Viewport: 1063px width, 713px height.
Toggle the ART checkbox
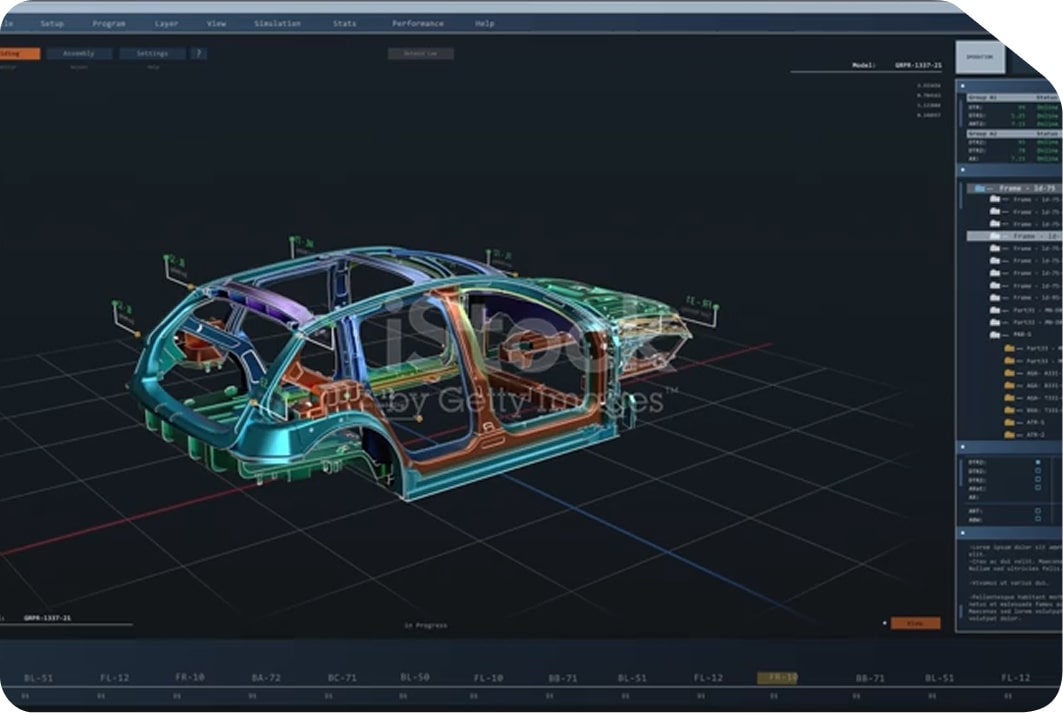point(1037,511)
